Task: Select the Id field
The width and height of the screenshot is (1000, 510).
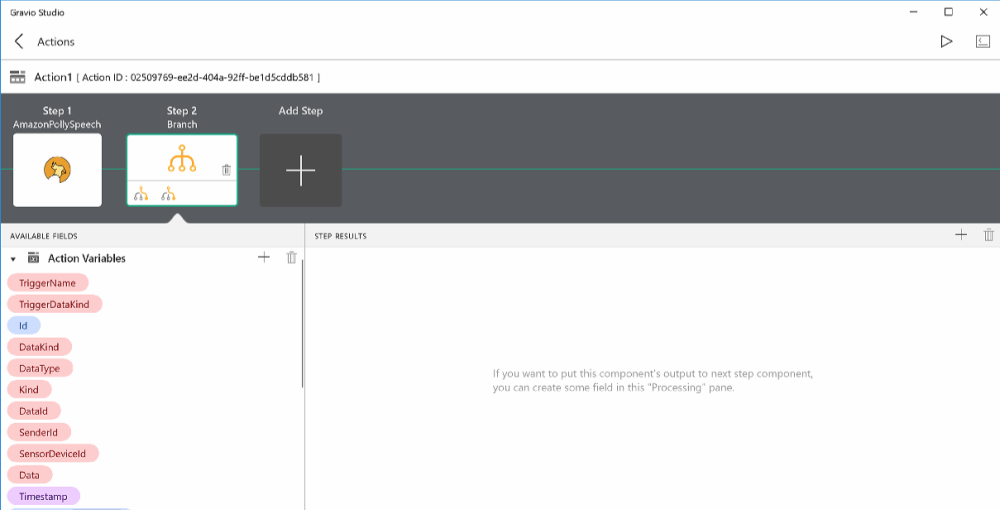Action: [24, 326]
